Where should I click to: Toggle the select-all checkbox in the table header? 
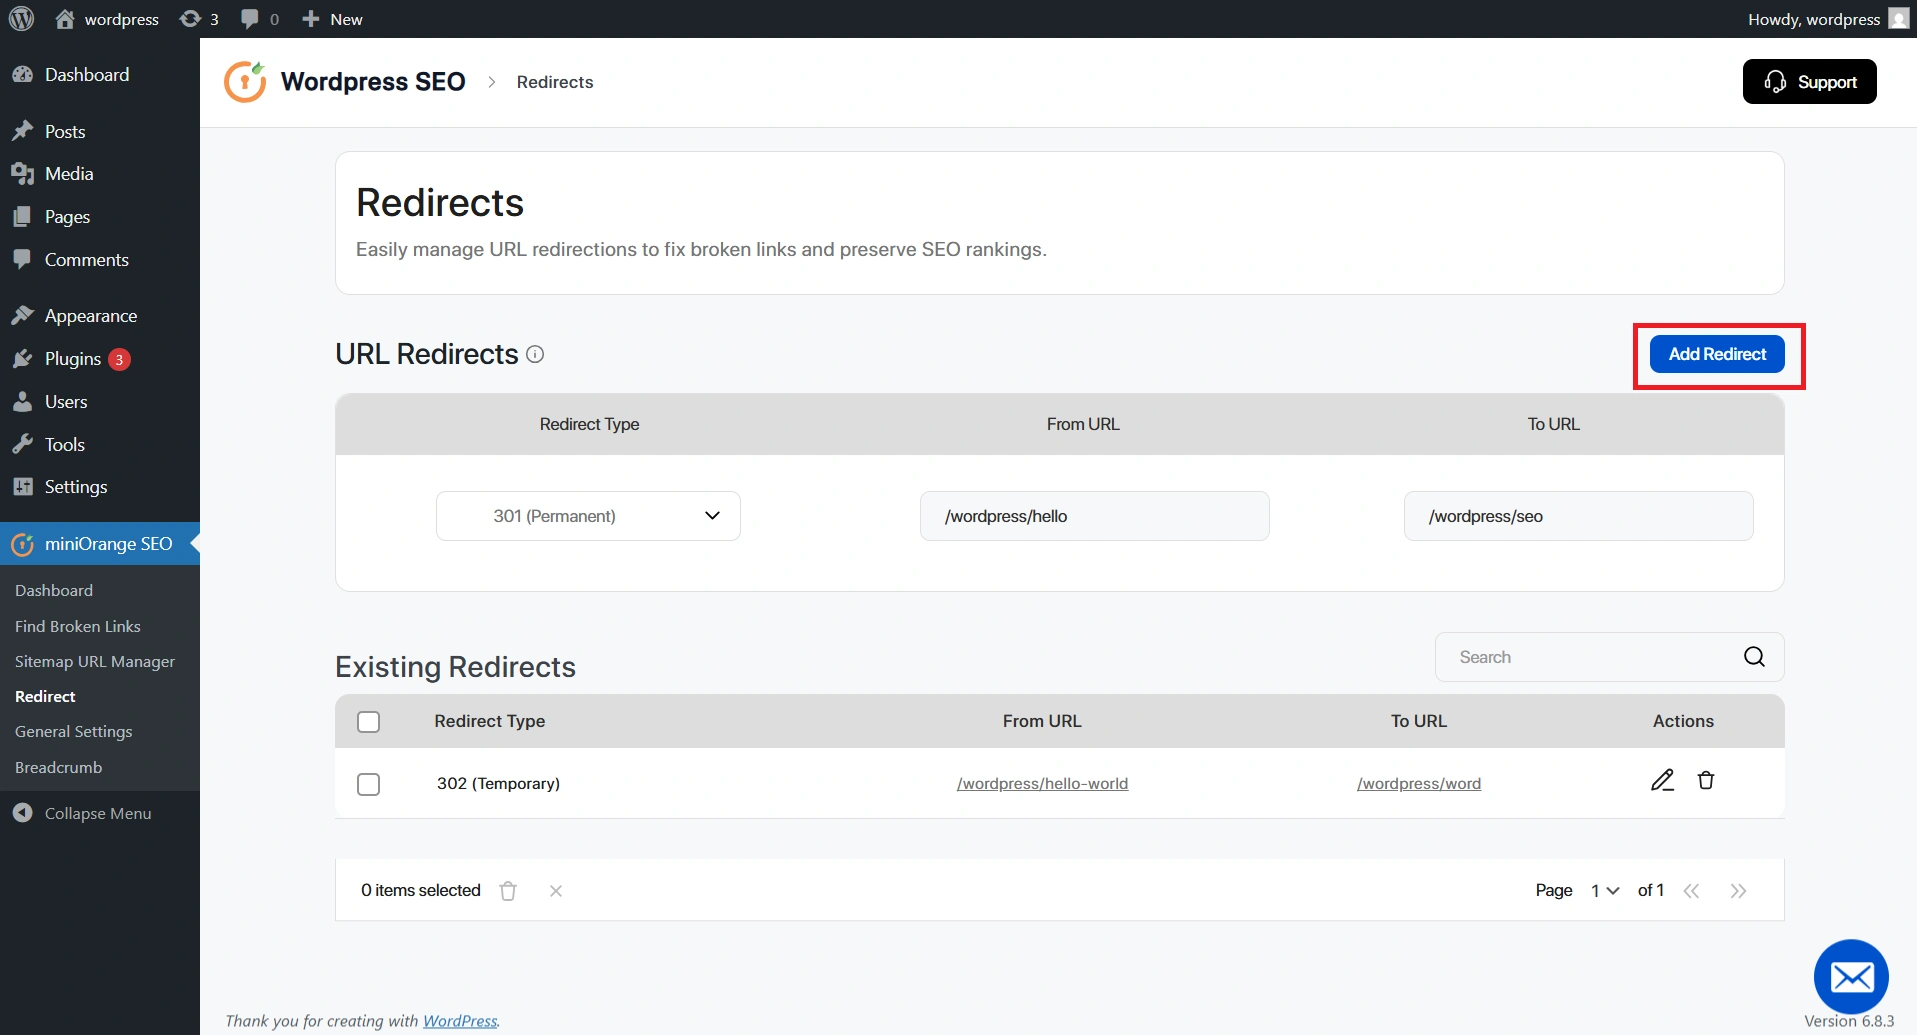pyautogui.click(x=369, y=722)
